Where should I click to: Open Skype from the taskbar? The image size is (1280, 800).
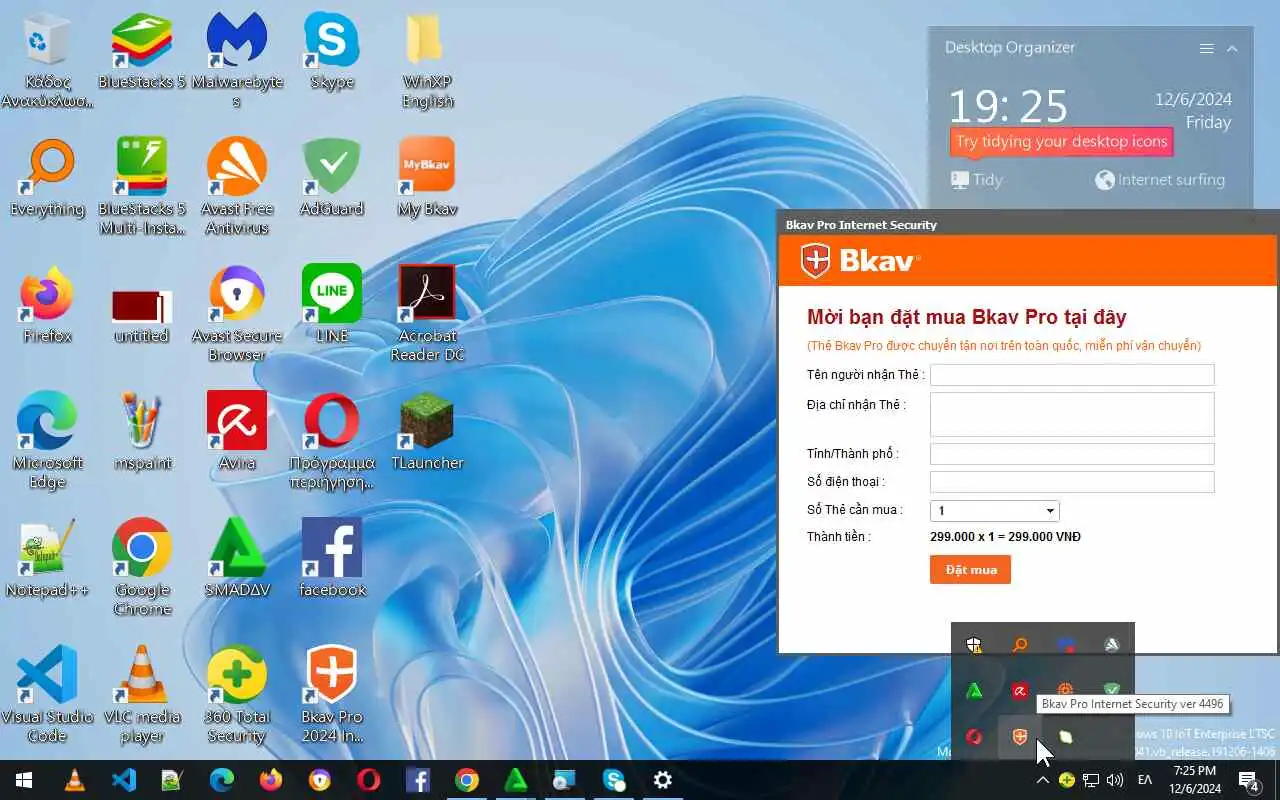click(x=614, y=780)
